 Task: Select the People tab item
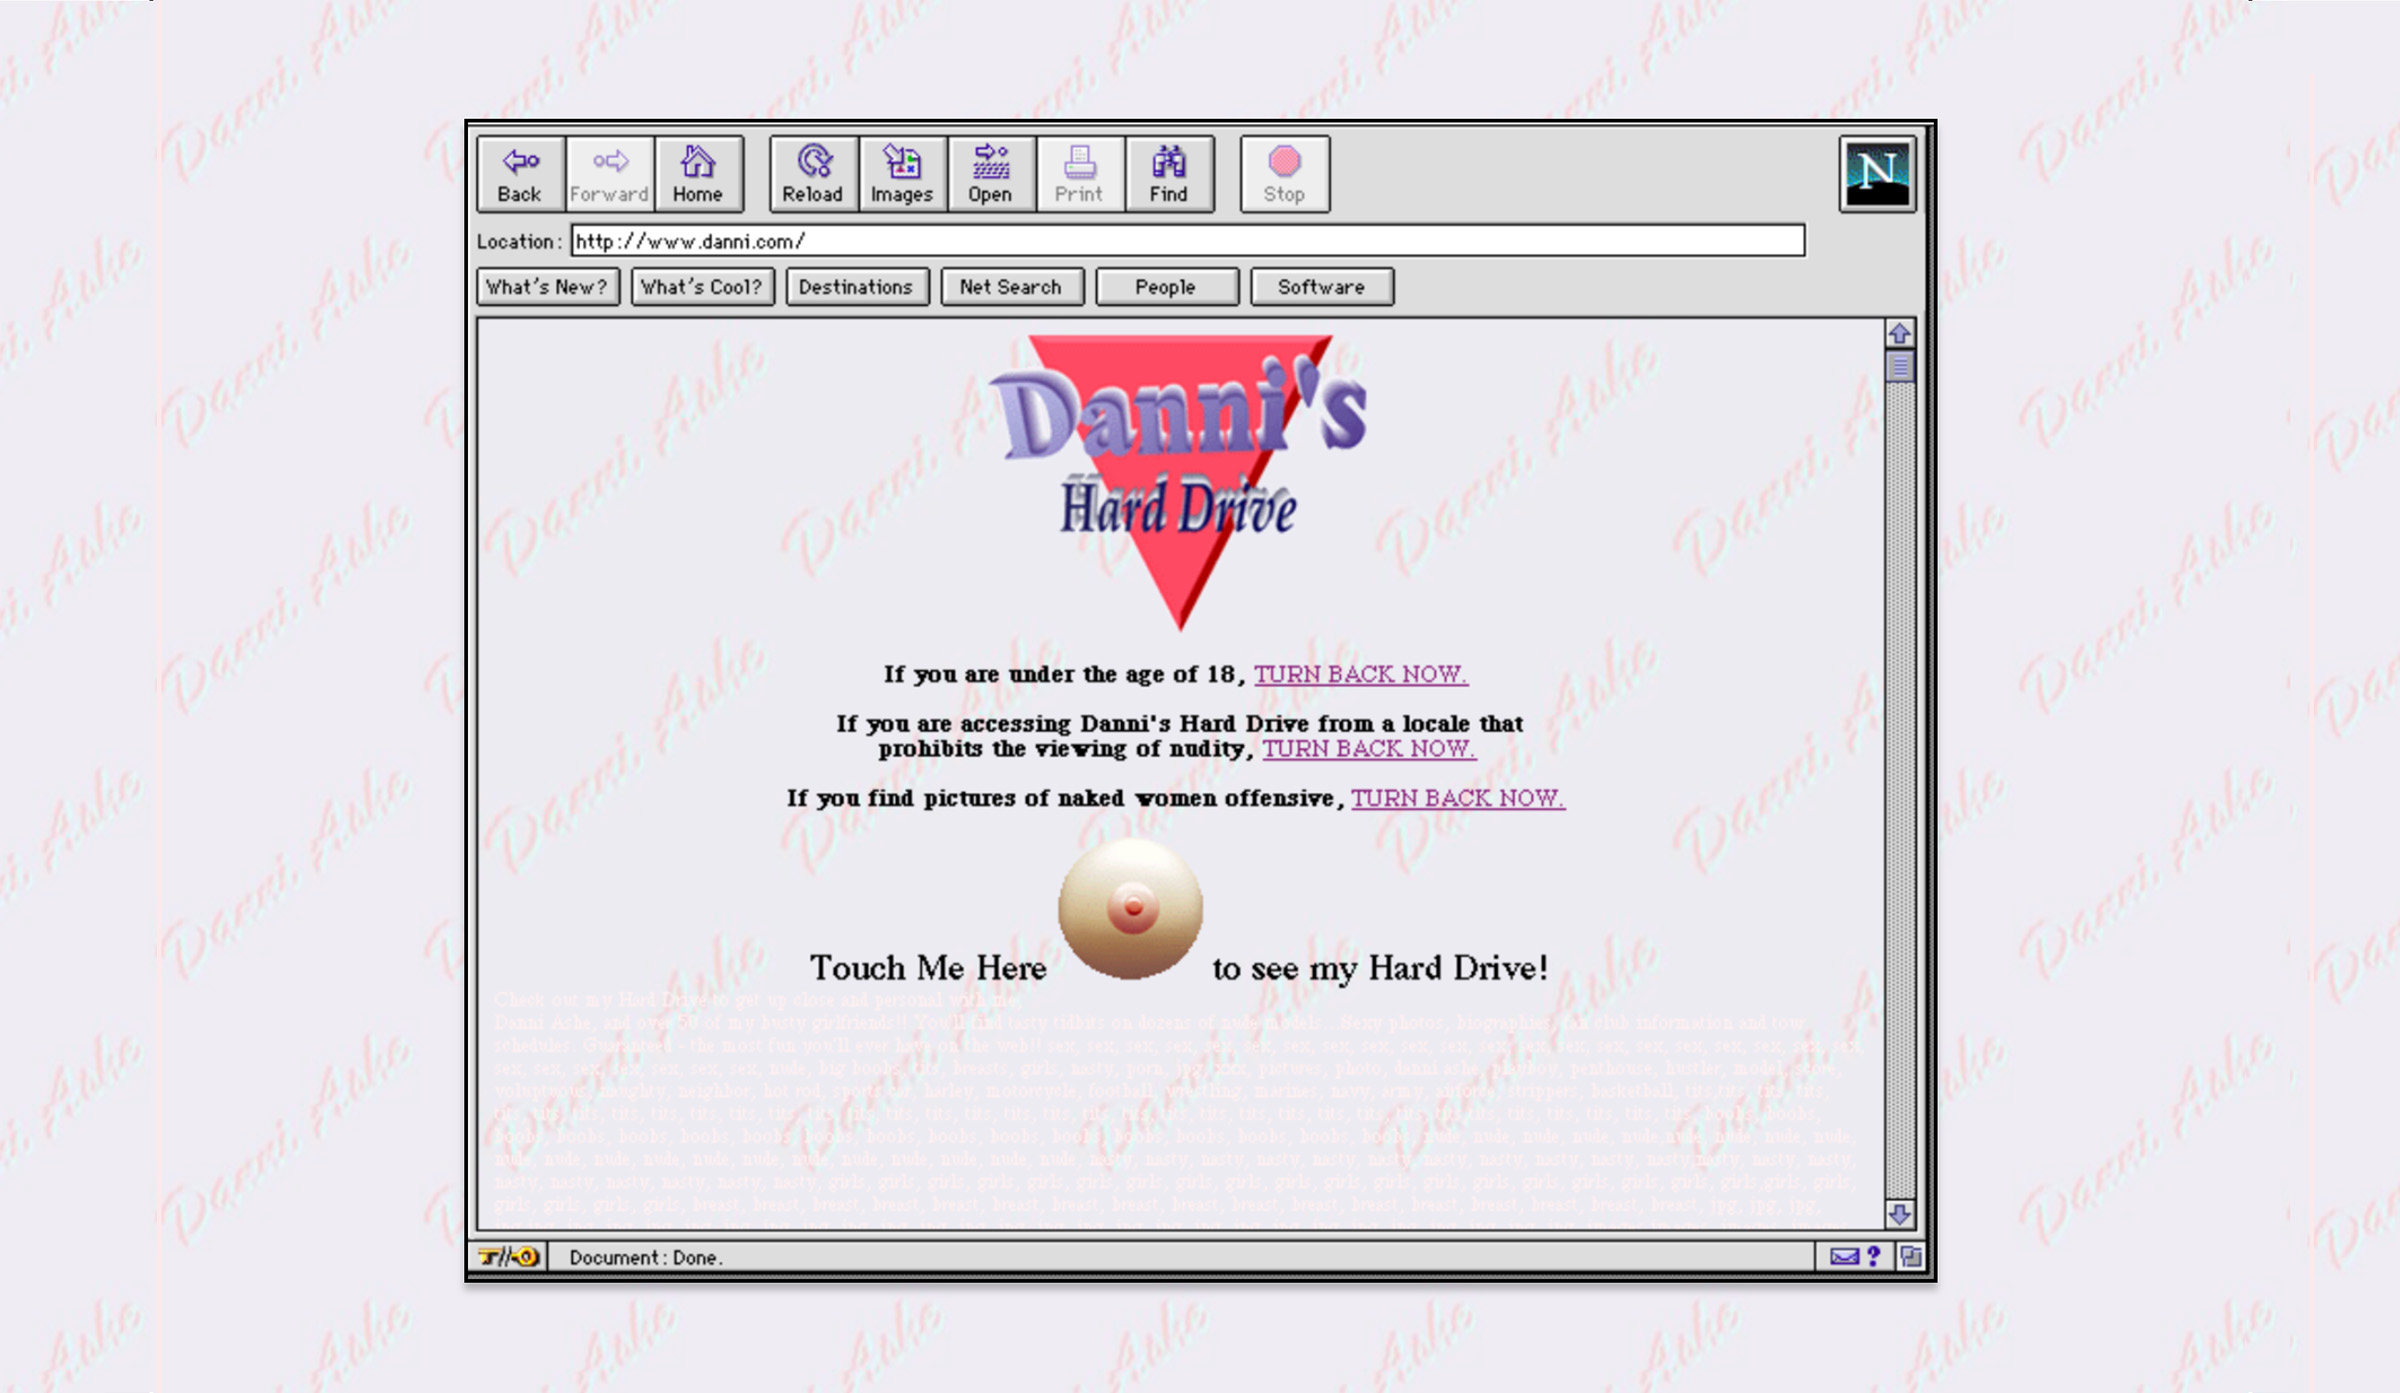pyautogui.click(x=1165, y=287)
